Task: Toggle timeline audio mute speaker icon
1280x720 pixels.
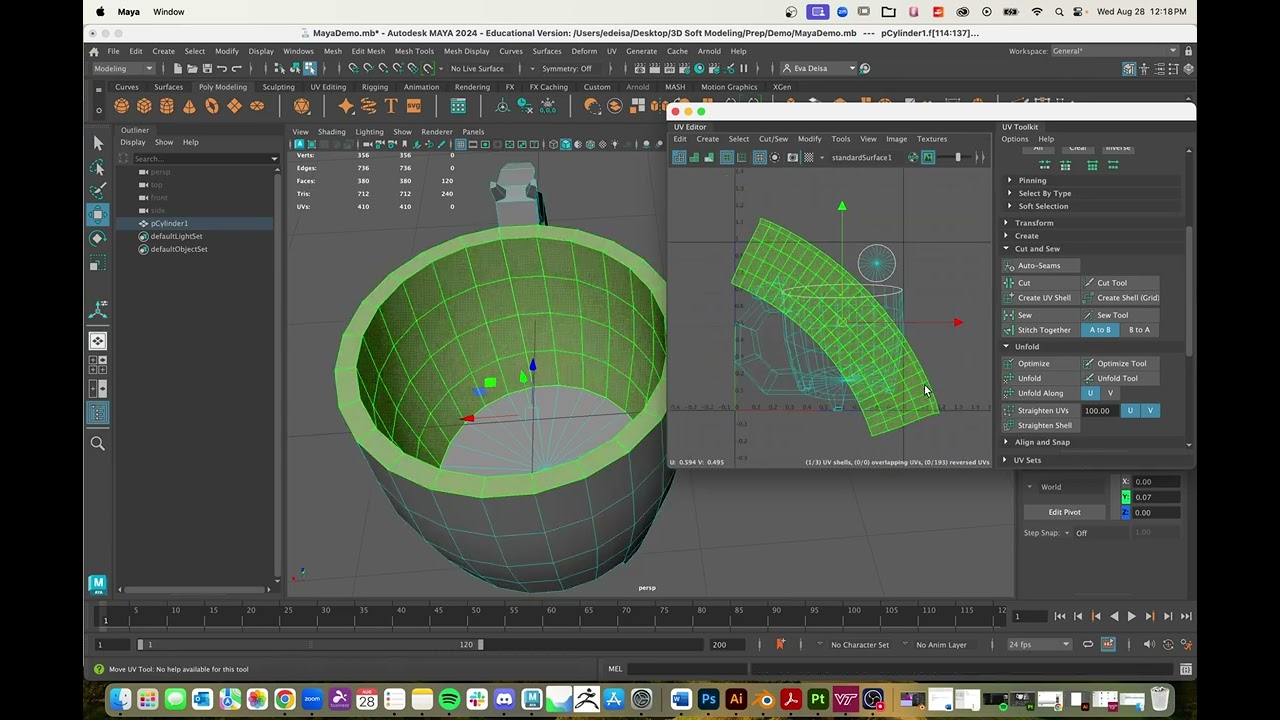Action: pyautogui.click(x=1149, y=644)
